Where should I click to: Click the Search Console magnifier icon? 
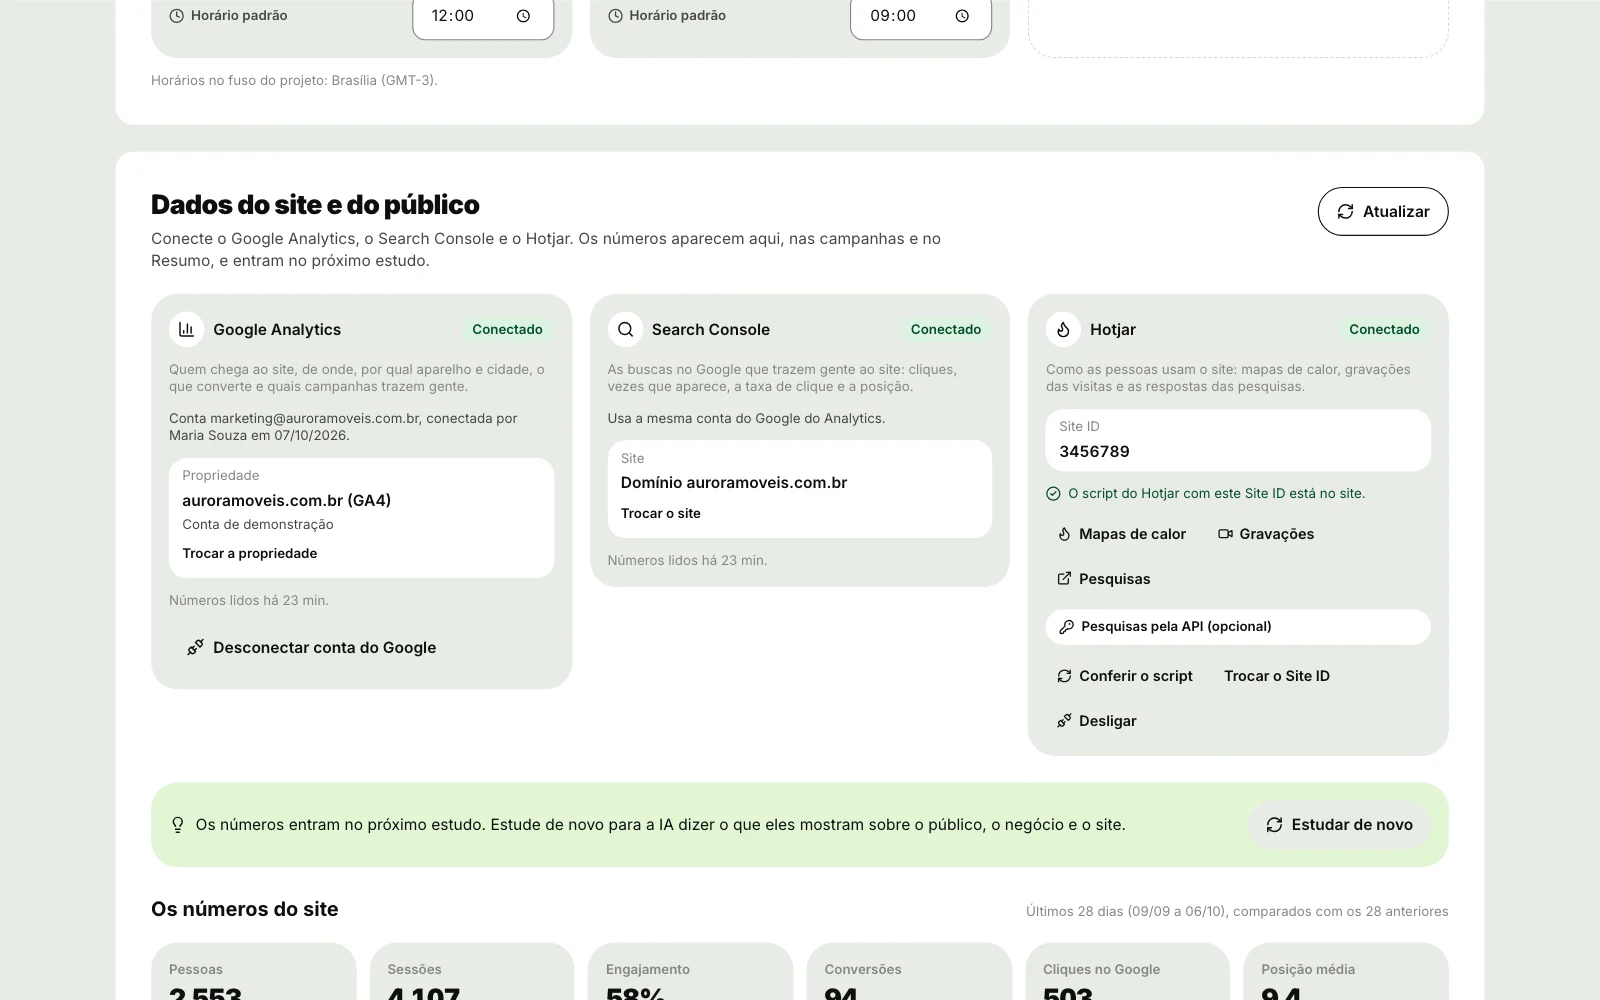(625, 329)
